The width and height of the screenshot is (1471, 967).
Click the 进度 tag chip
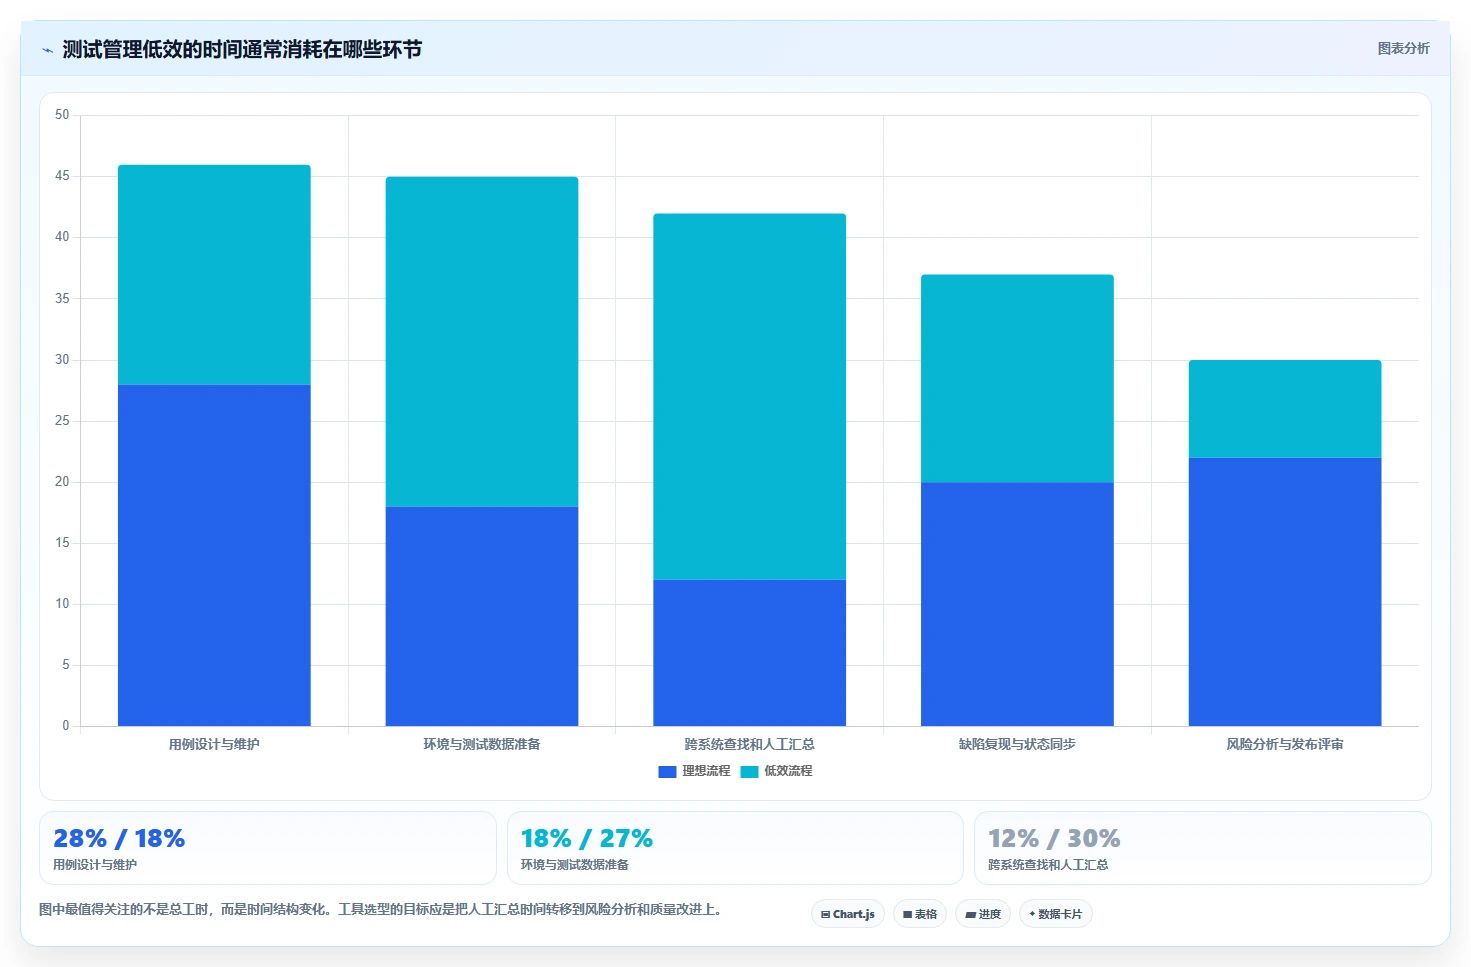[983, 914]
